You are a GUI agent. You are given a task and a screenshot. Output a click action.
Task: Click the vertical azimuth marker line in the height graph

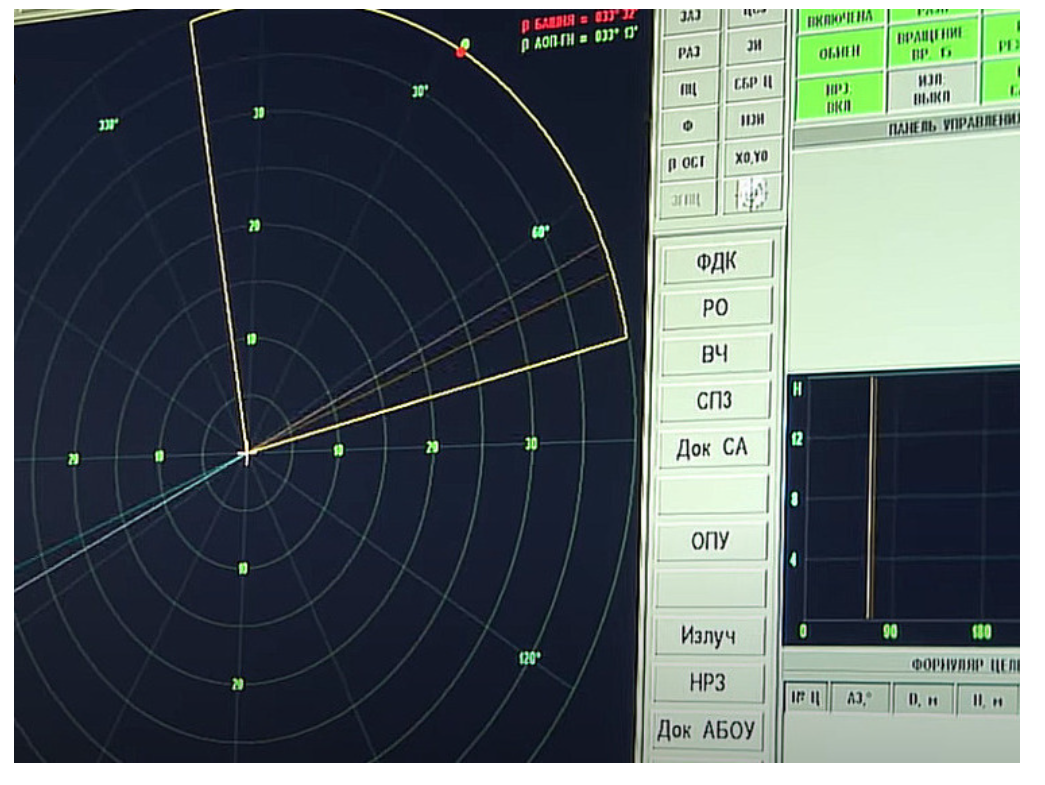[x=871, y=500]
